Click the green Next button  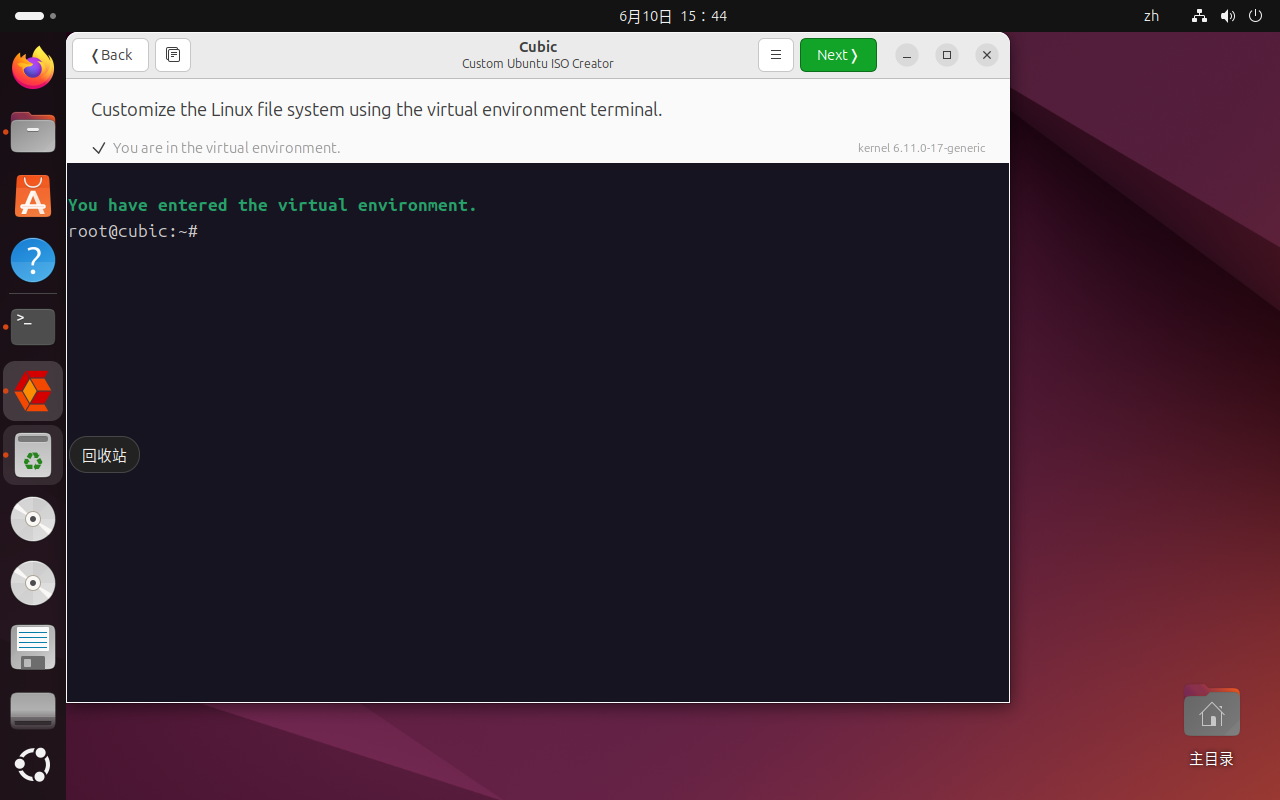click(x=838, y=55)
